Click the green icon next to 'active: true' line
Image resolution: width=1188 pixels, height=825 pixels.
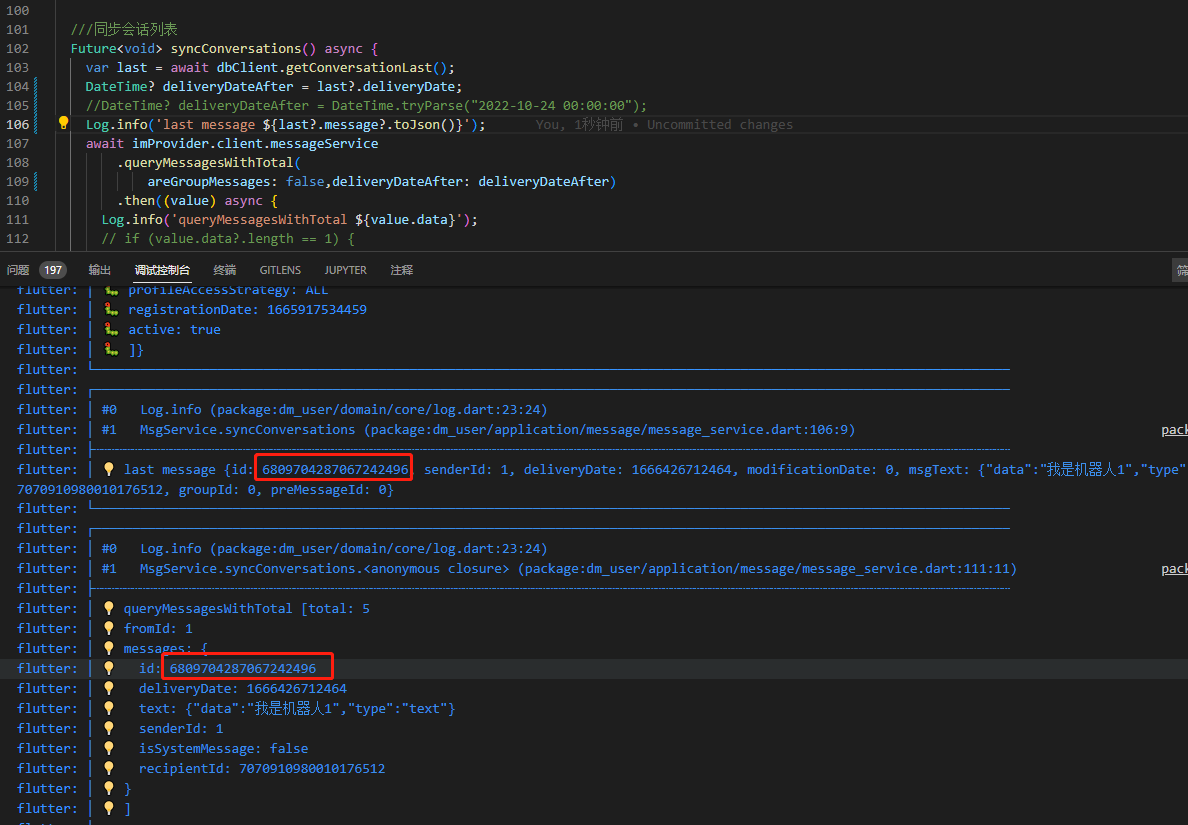click(x=110, y=329)
